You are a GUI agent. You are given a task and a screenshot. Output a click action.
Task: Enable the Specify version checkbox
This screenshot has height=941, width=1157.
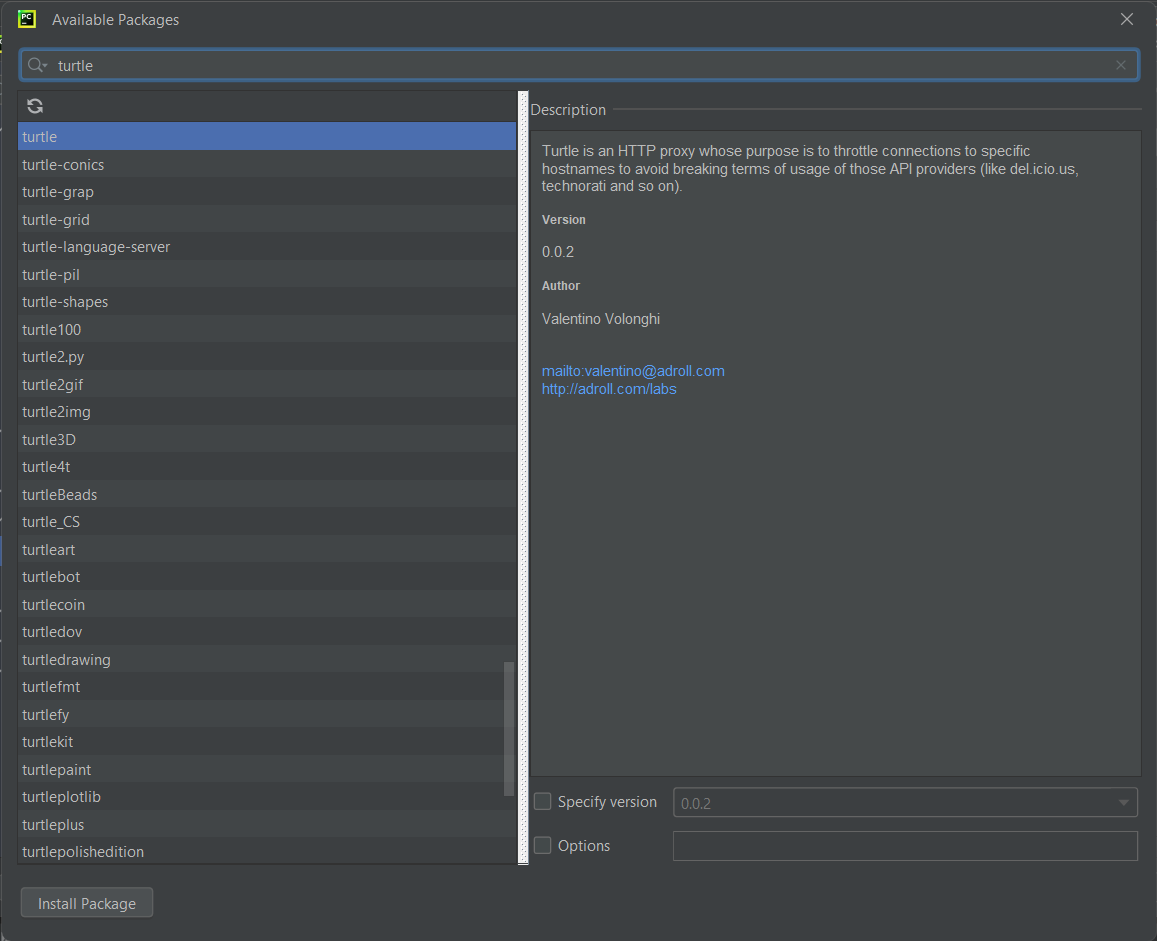point(543,801)
